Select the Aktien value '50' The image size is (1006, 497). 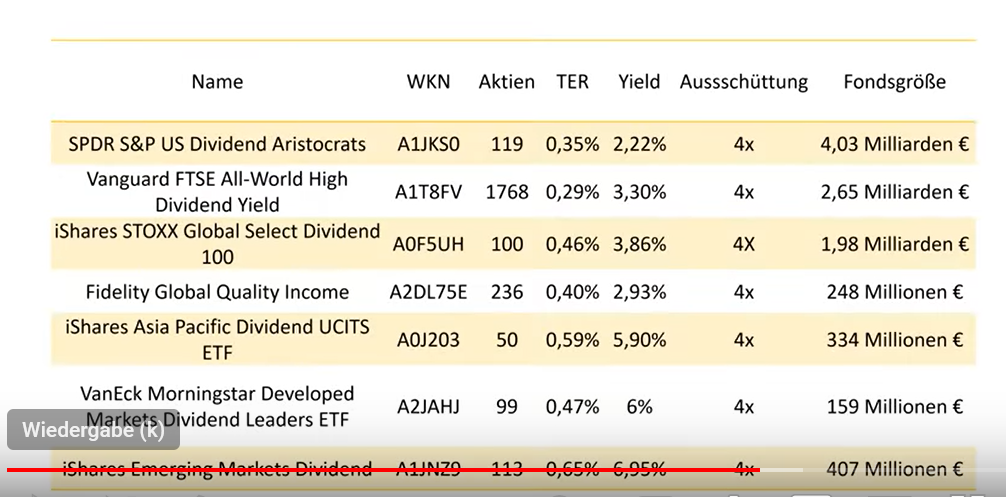[507, 340]
